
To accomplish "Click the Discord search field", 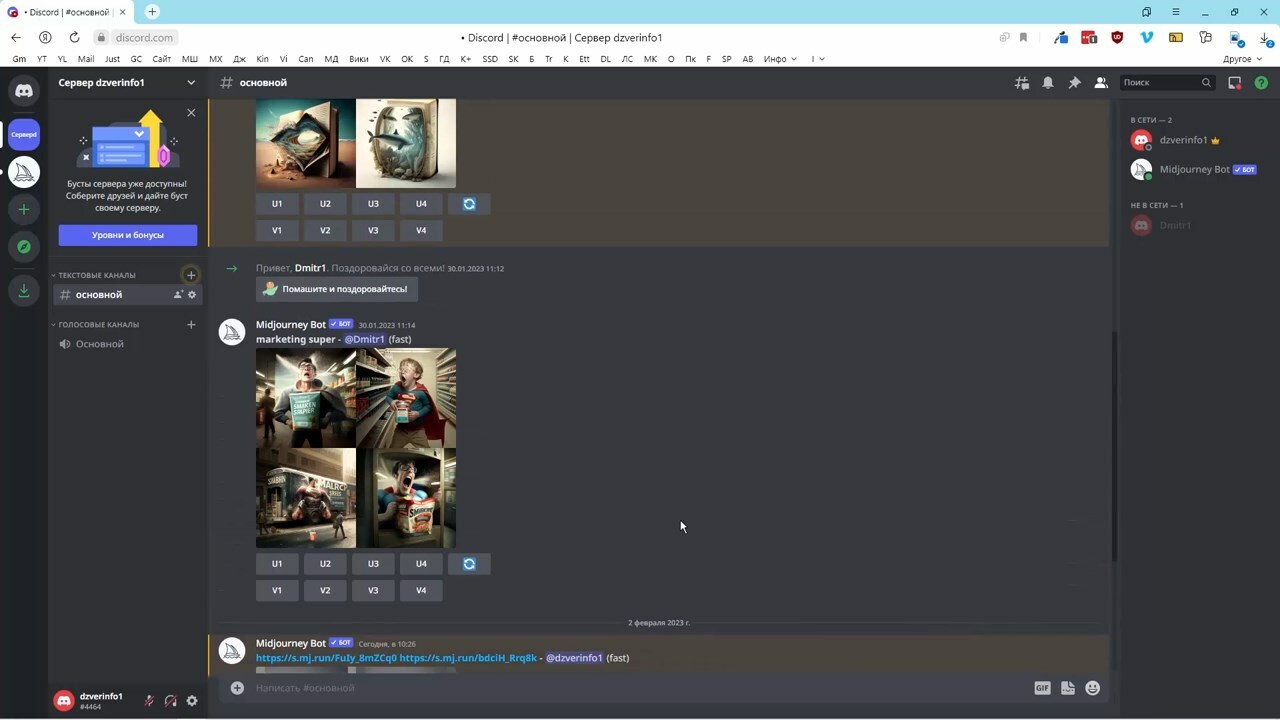I will point(1167,83).
